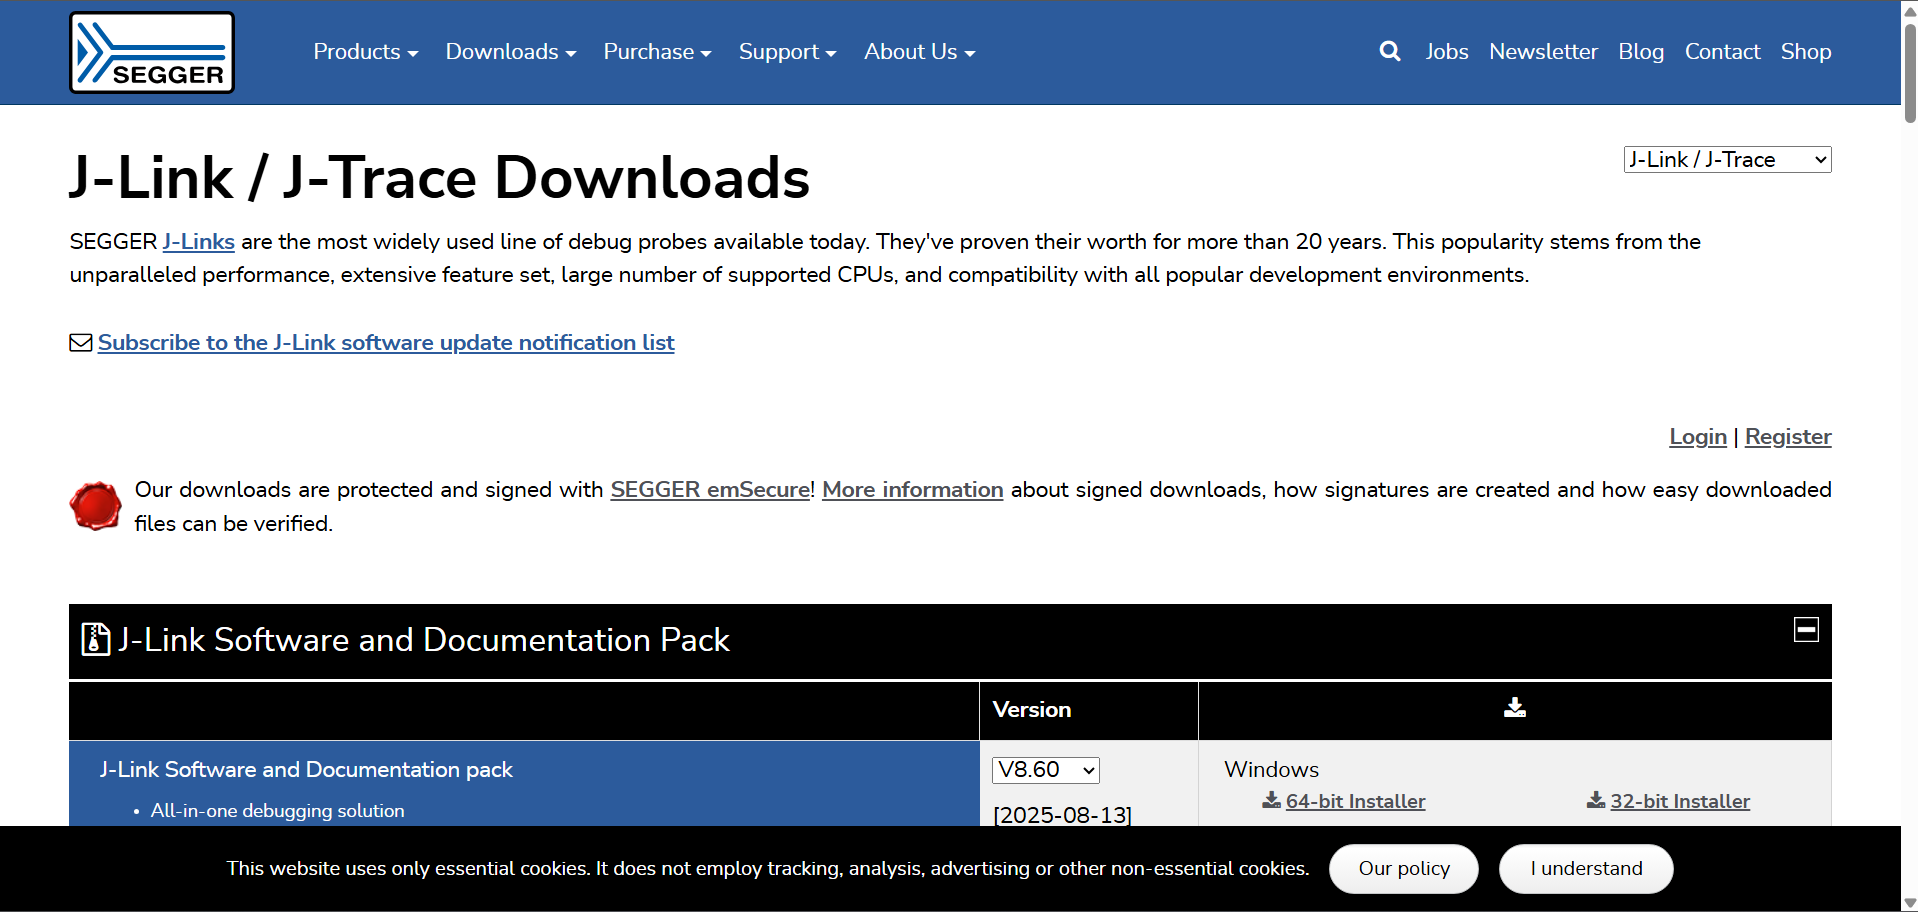Open the Support dropdown menu
1918x912 pixels.
click(x=787, y=52)
